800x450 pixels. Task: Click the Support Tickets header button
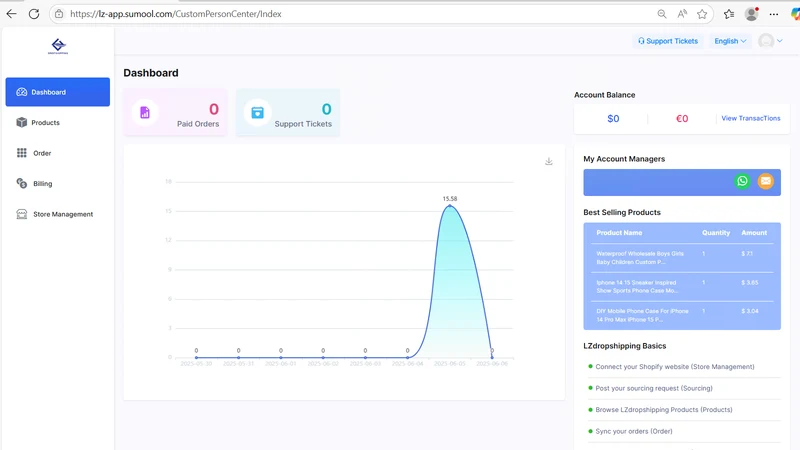pyautogui.click(x=668, y=41)
